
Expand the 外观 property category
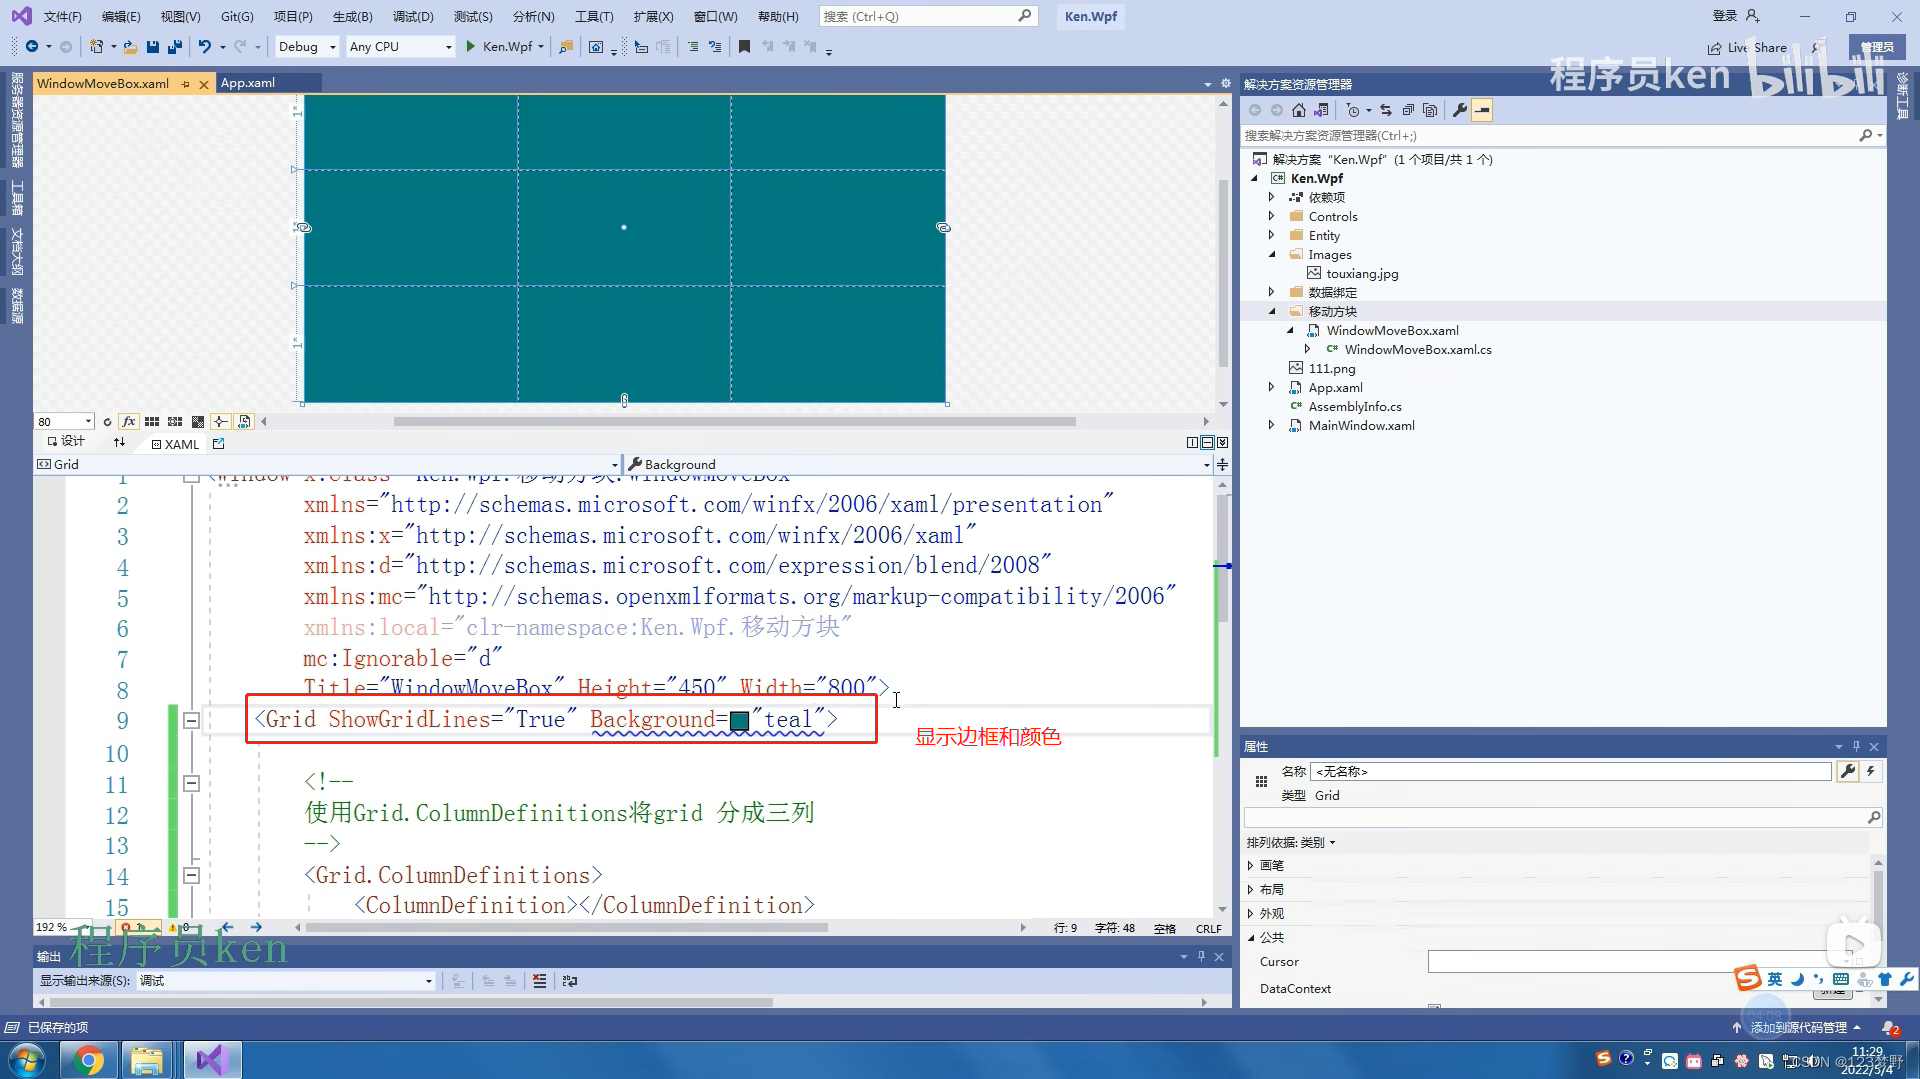pyautogui.click(x=1250, y=913)
